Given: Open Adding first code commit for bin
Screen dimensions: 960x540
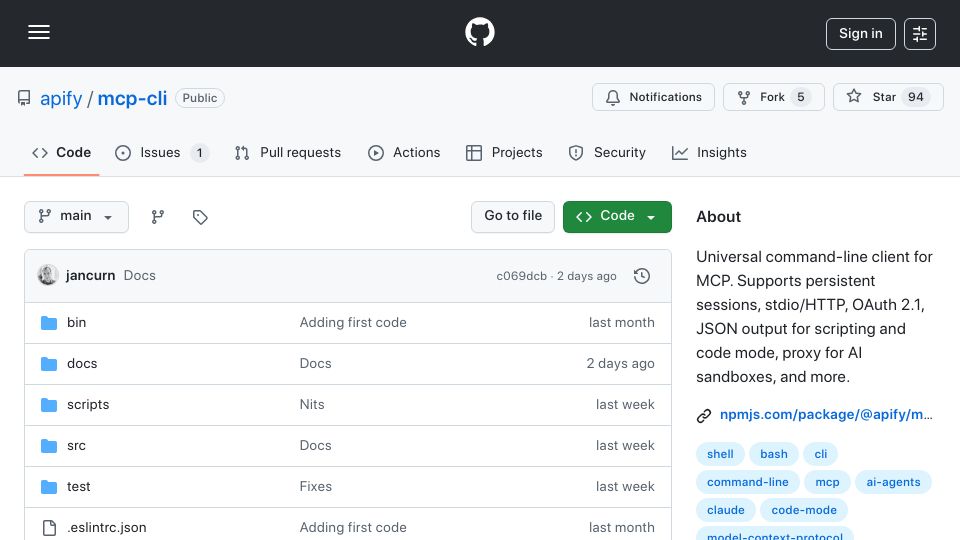Looking at the screenshot, I should tap(353, 323).
